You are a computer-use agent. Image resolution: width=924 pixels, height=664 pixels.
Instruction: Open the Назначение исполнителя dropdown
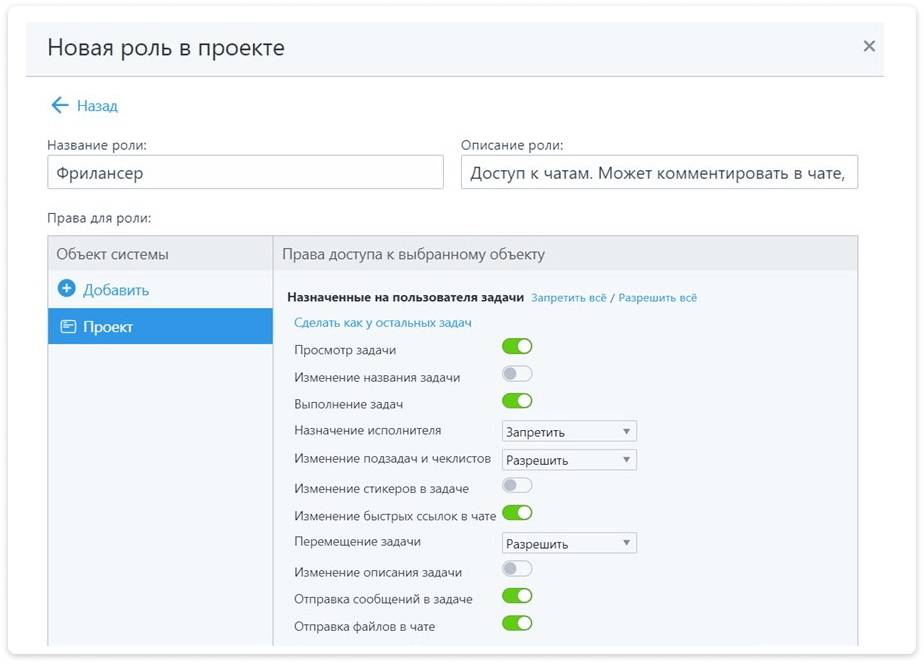pos(569,432)
